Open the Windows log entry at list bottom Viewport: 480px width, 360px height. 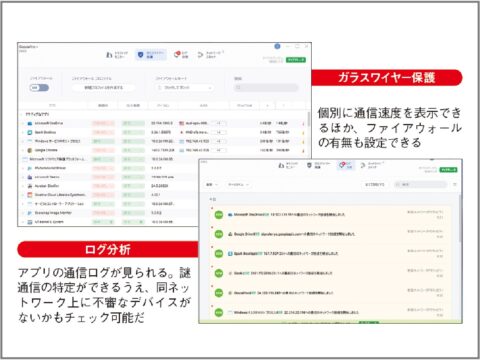330,313
